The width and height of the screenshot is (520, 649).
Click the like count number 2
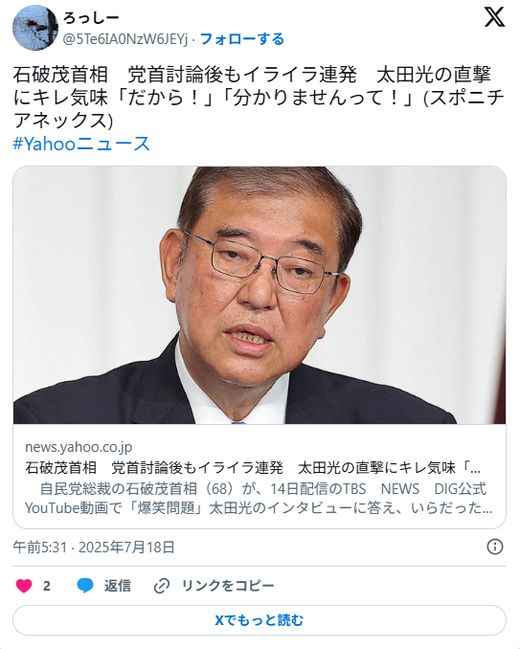pyautogui.click(x=47, y=586)
